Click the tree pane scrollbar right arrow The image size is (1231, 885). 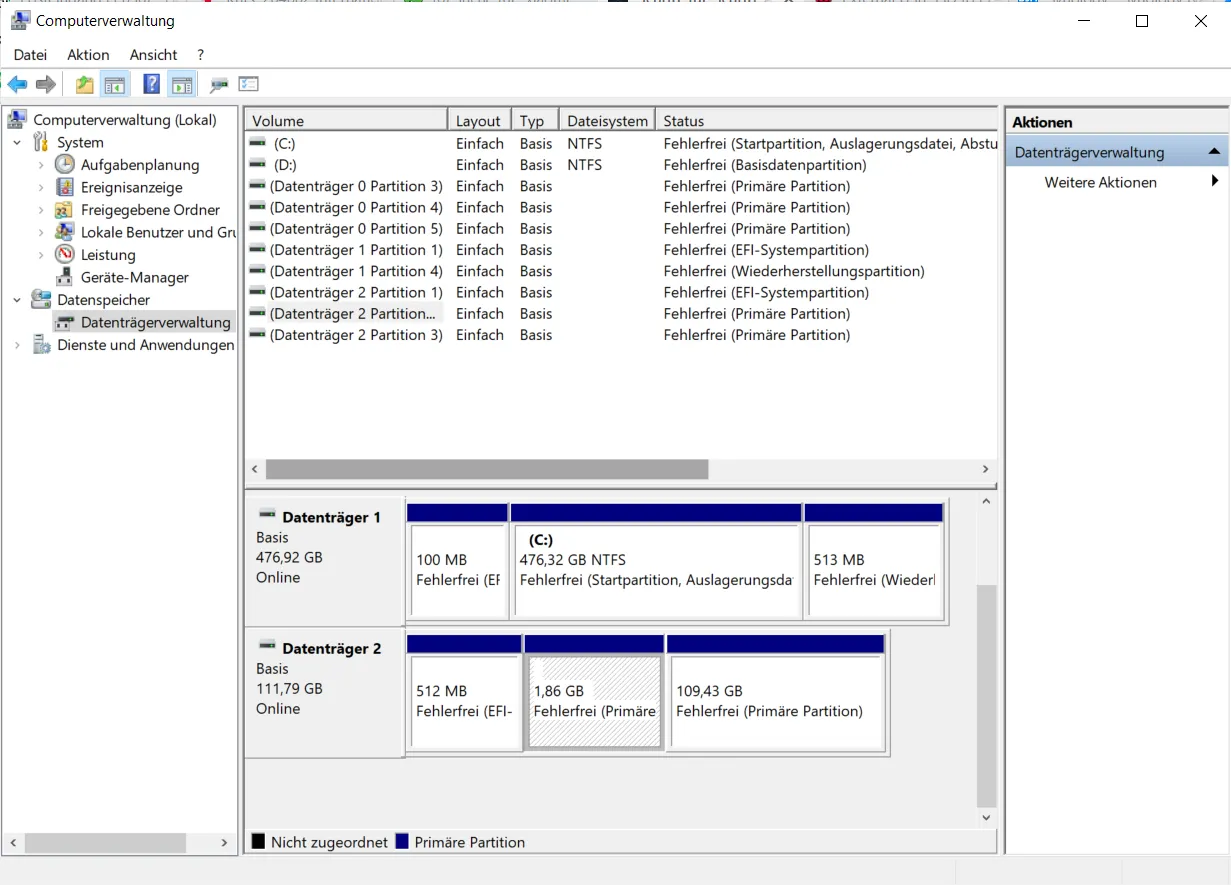coord(224,843)
